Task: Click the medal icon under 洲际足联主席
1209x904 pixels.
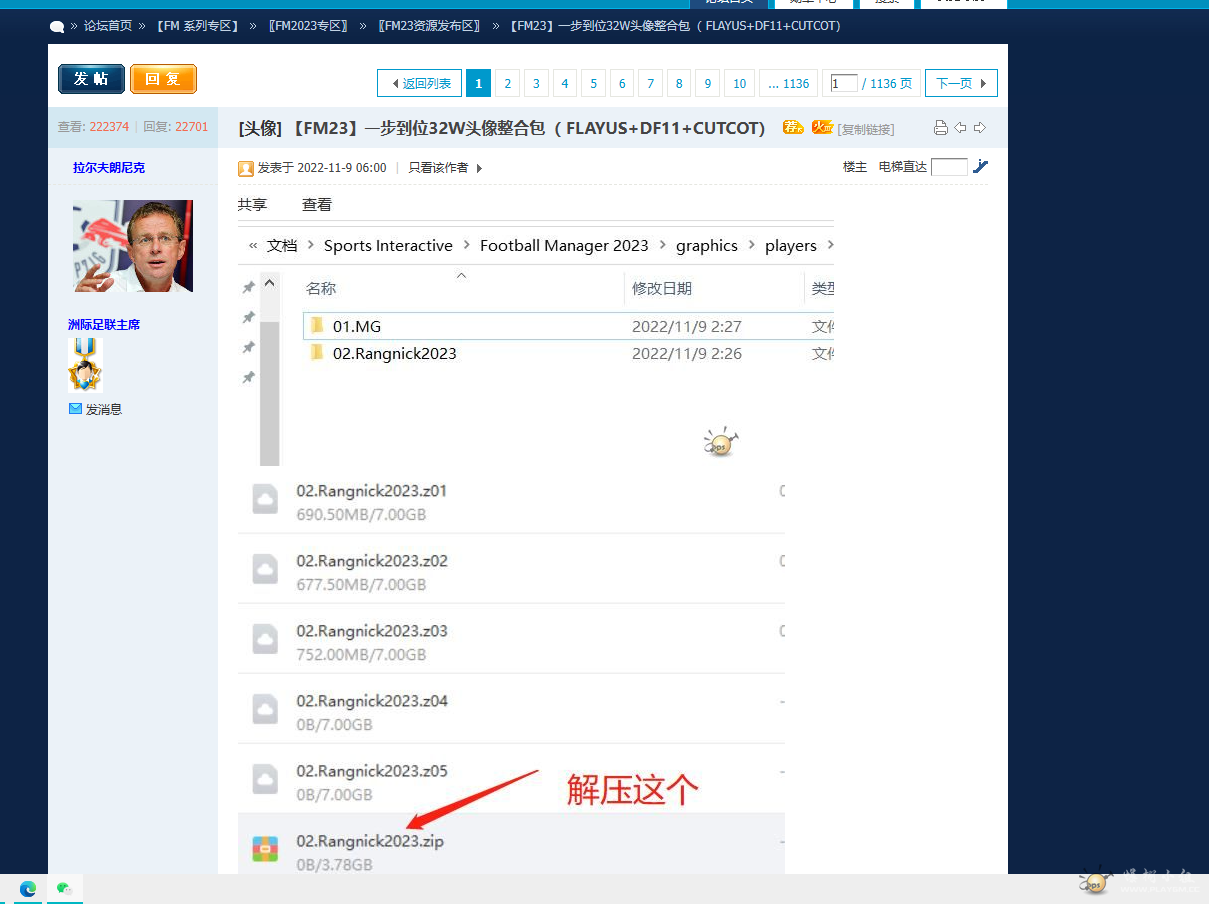Action: (85, 364)
